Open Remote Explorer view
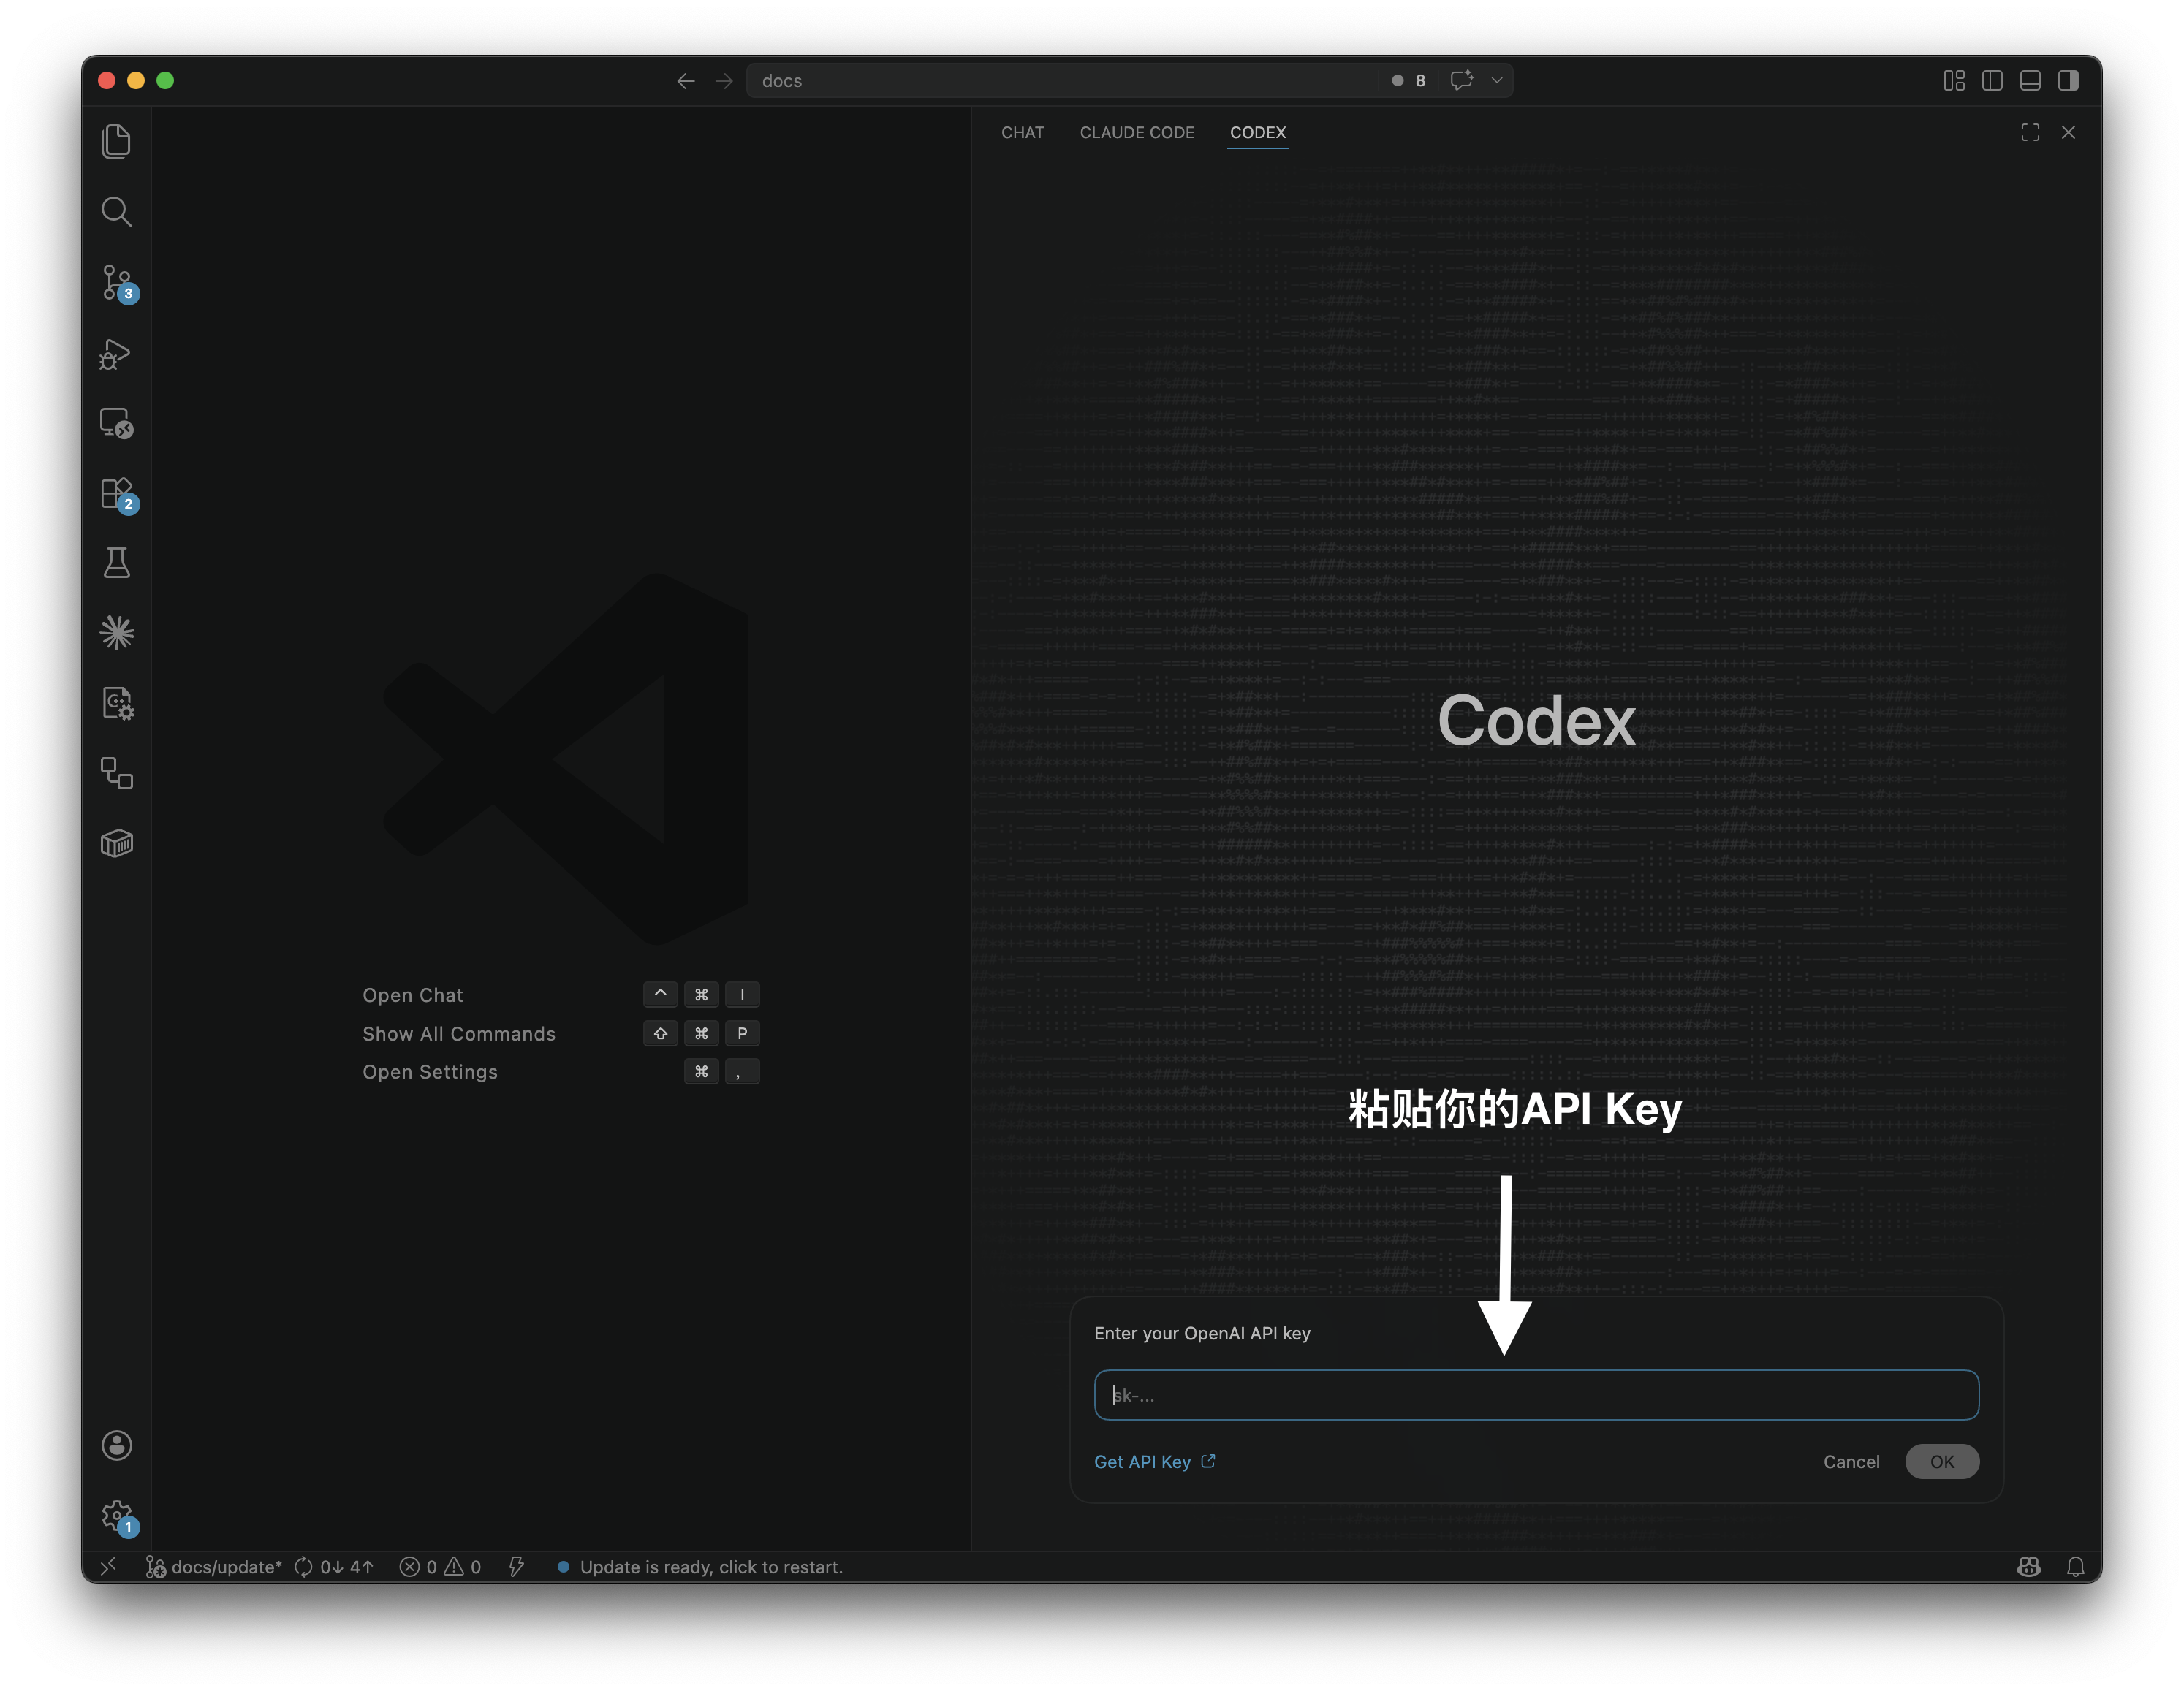This screenshot has height=1691, width=2184. (x=116, y=424)
